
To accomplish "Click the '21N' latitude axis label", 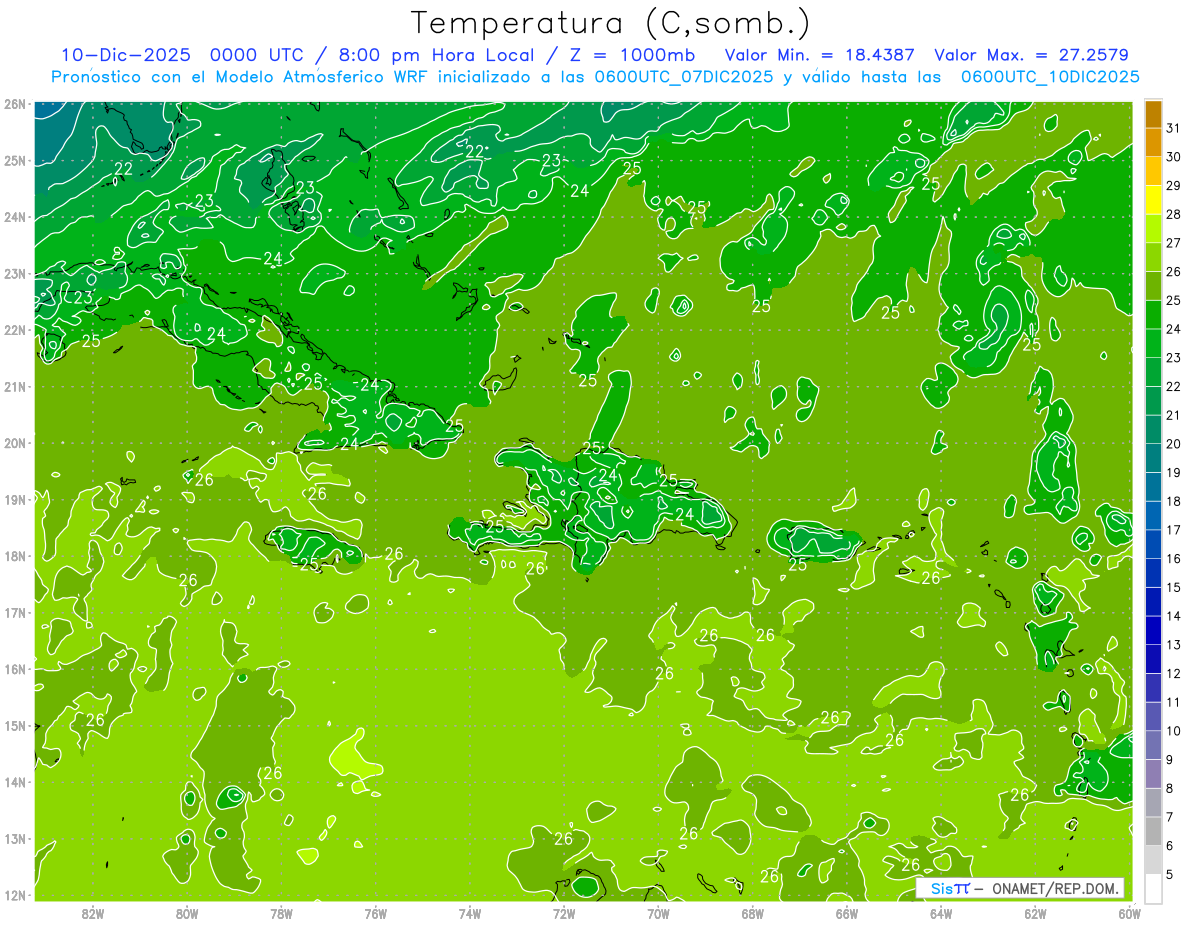I will [14, 386].
